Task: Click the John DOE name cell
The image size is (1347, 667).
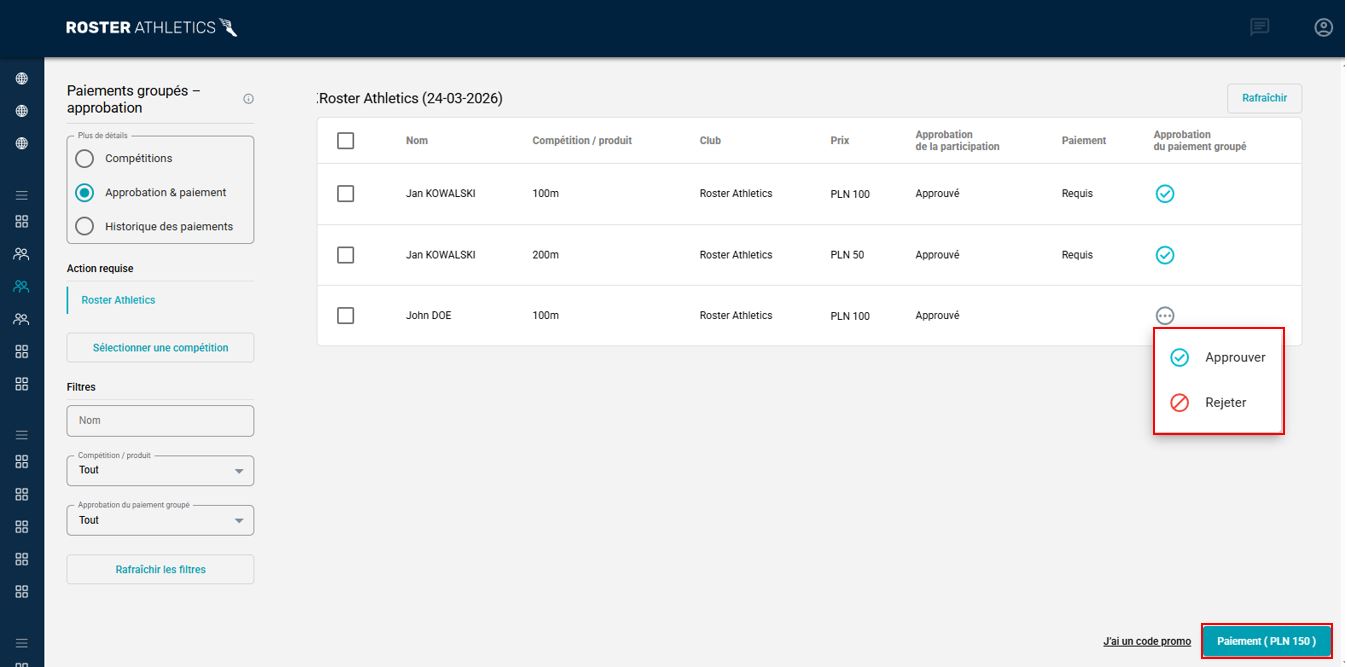Action: pos(428,316)
